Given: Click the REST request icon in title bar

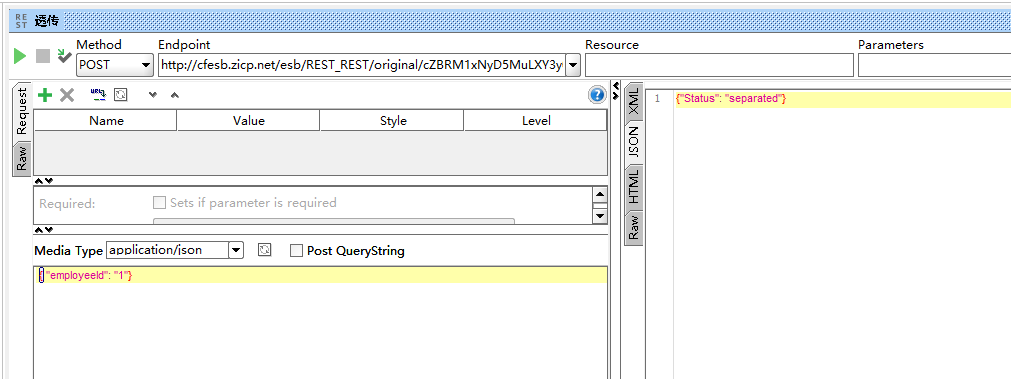Looking at the screenshot, I should click(21, 21).
